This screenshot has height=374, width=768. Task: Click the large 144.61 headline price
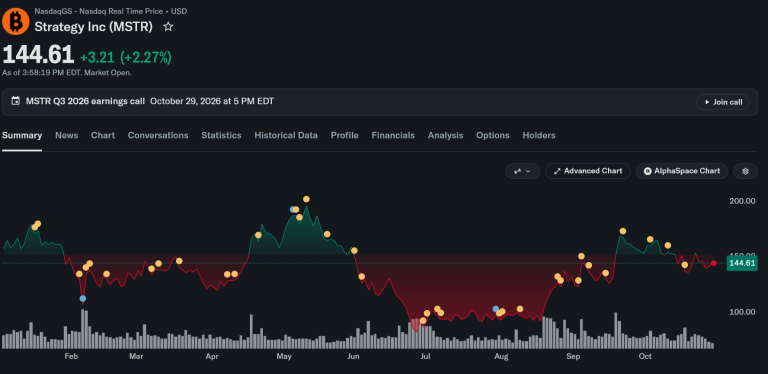coord(38,55)
